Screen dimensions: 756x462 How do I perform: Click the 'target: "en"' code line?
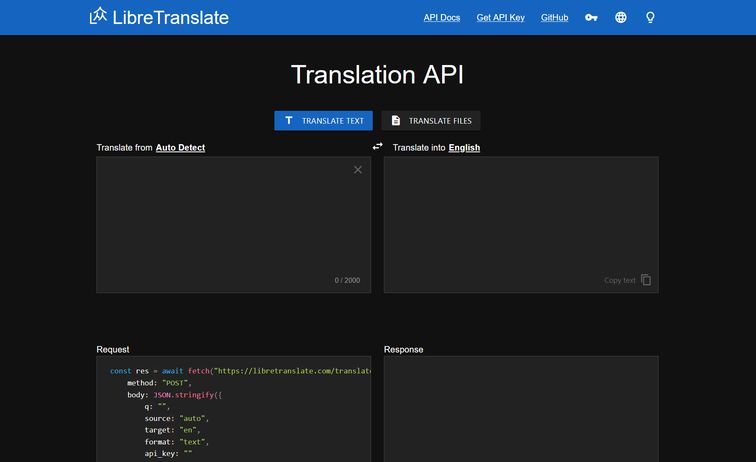pyautogui.click(x=172, y=430)
